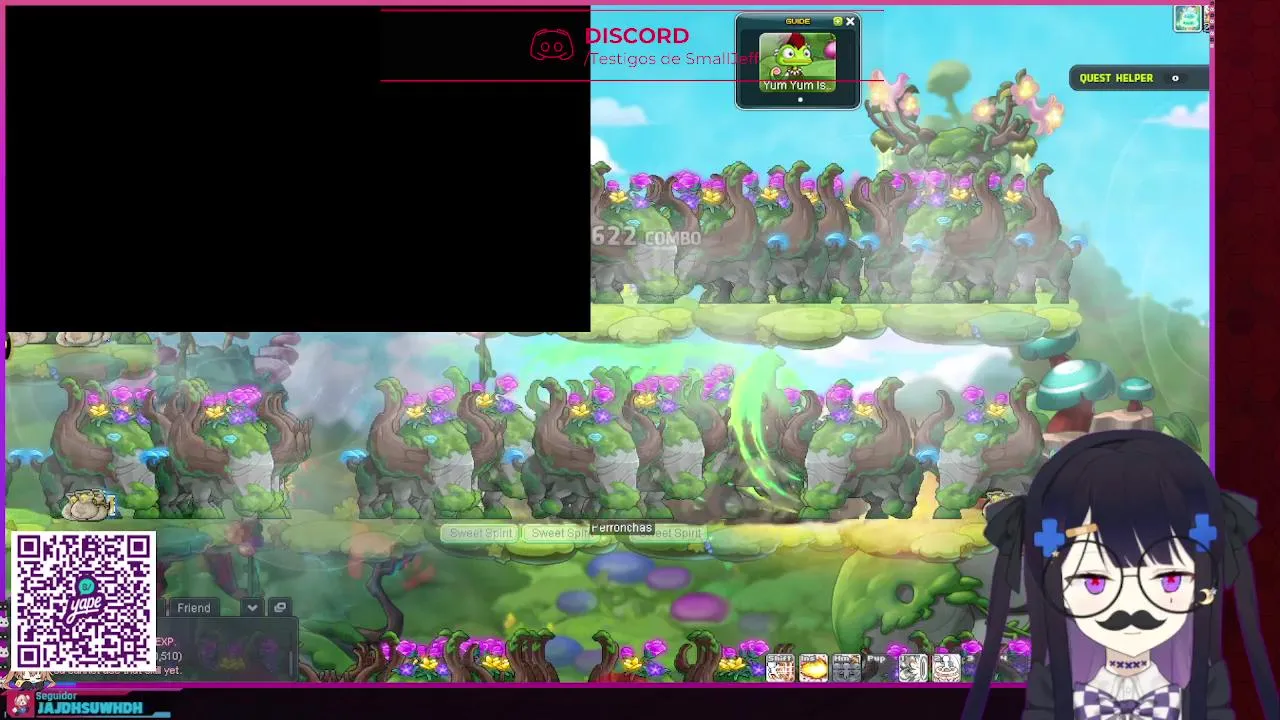Expand chat options with chevron arrow
The width and height of the screenshot is (1280, 720).
252,607
